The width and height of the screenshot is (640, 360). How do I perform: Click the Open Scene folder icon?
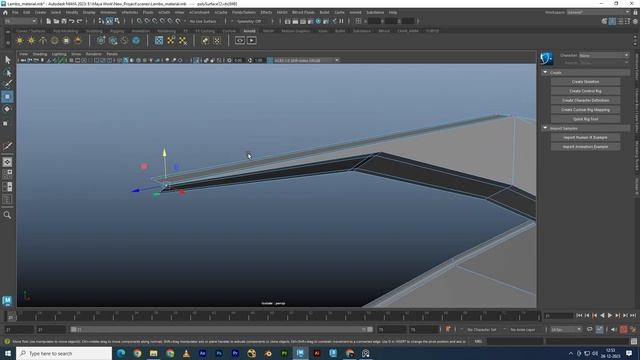[56, 21]
